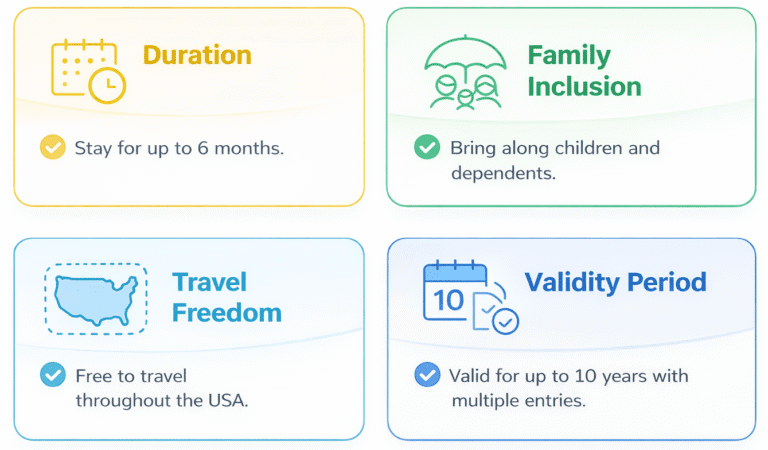Click the 'Travel Freedom' heading

click(x=226, y=297)
